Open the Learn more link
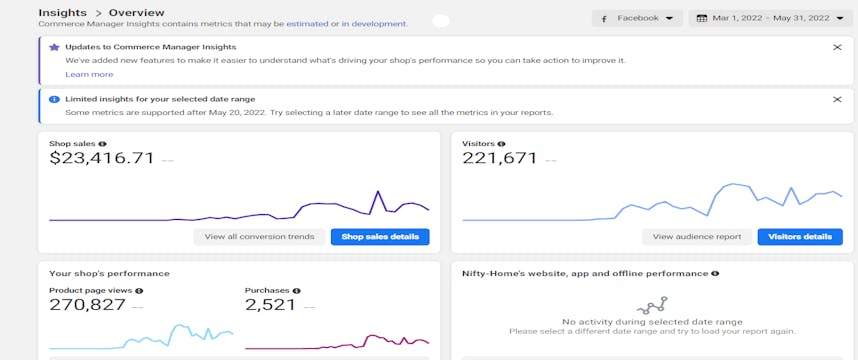The image size is (858, 360). (89, 74)
